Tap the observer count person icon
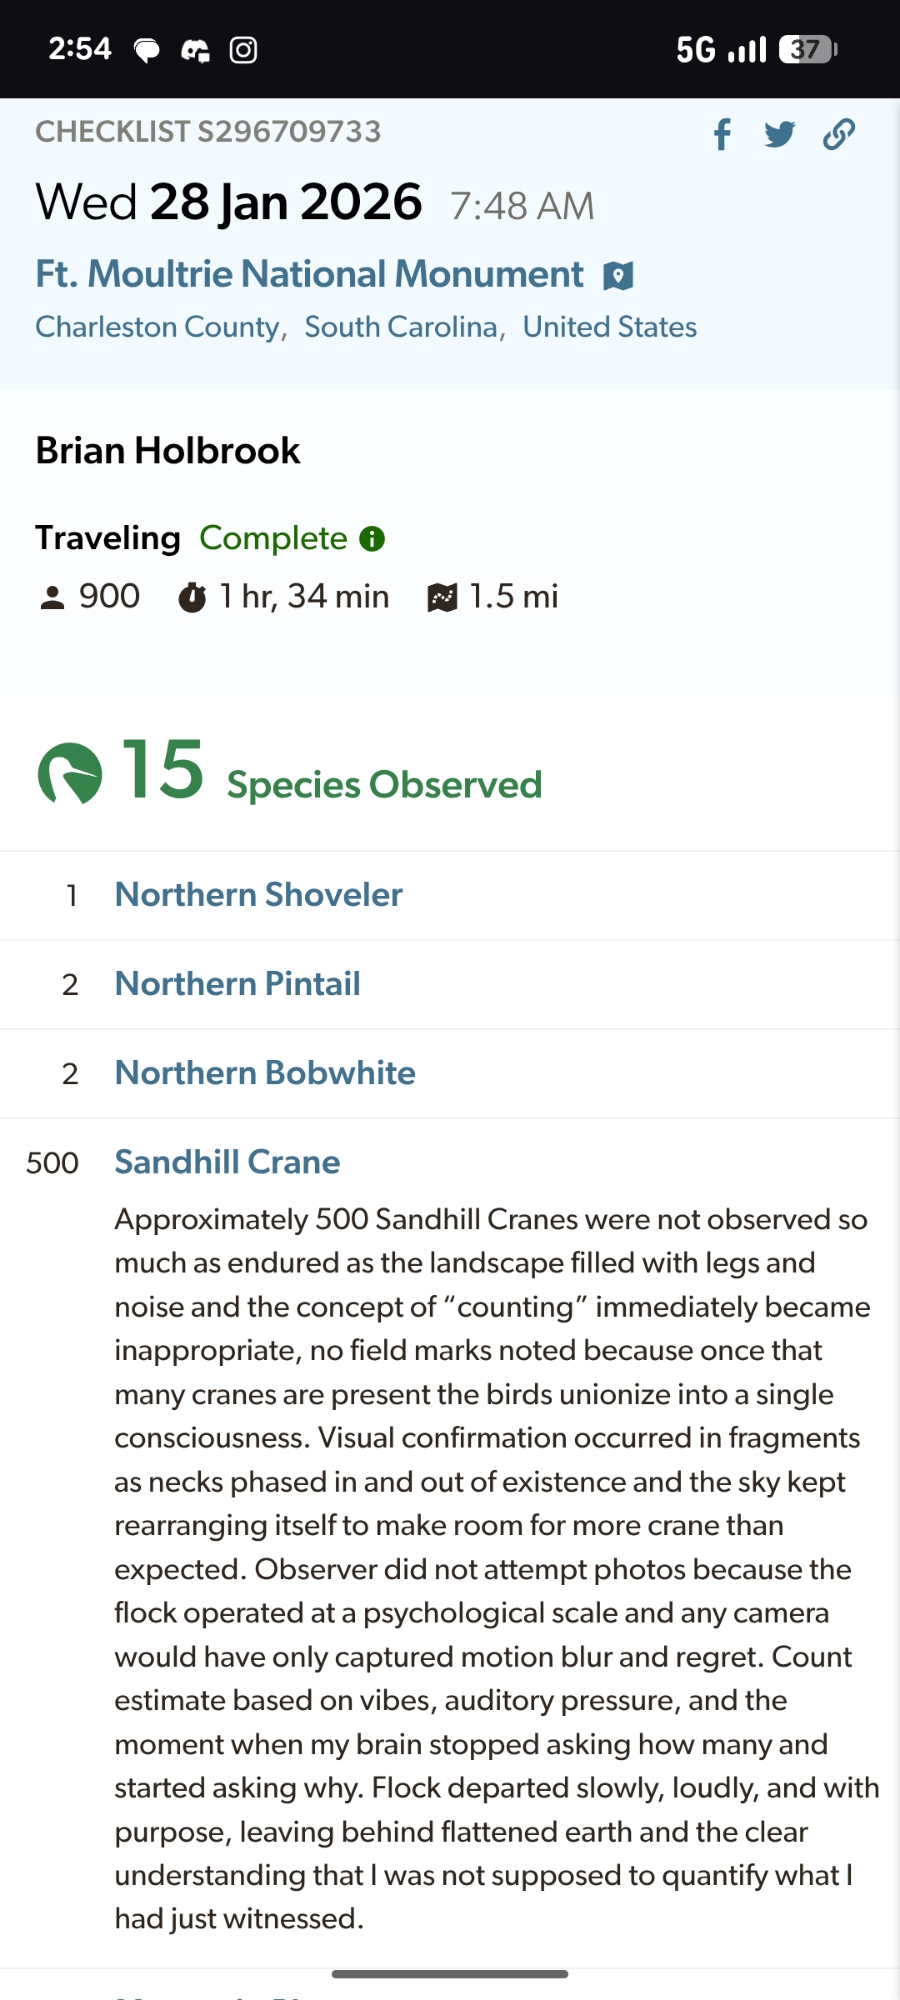 pos(52,597)
